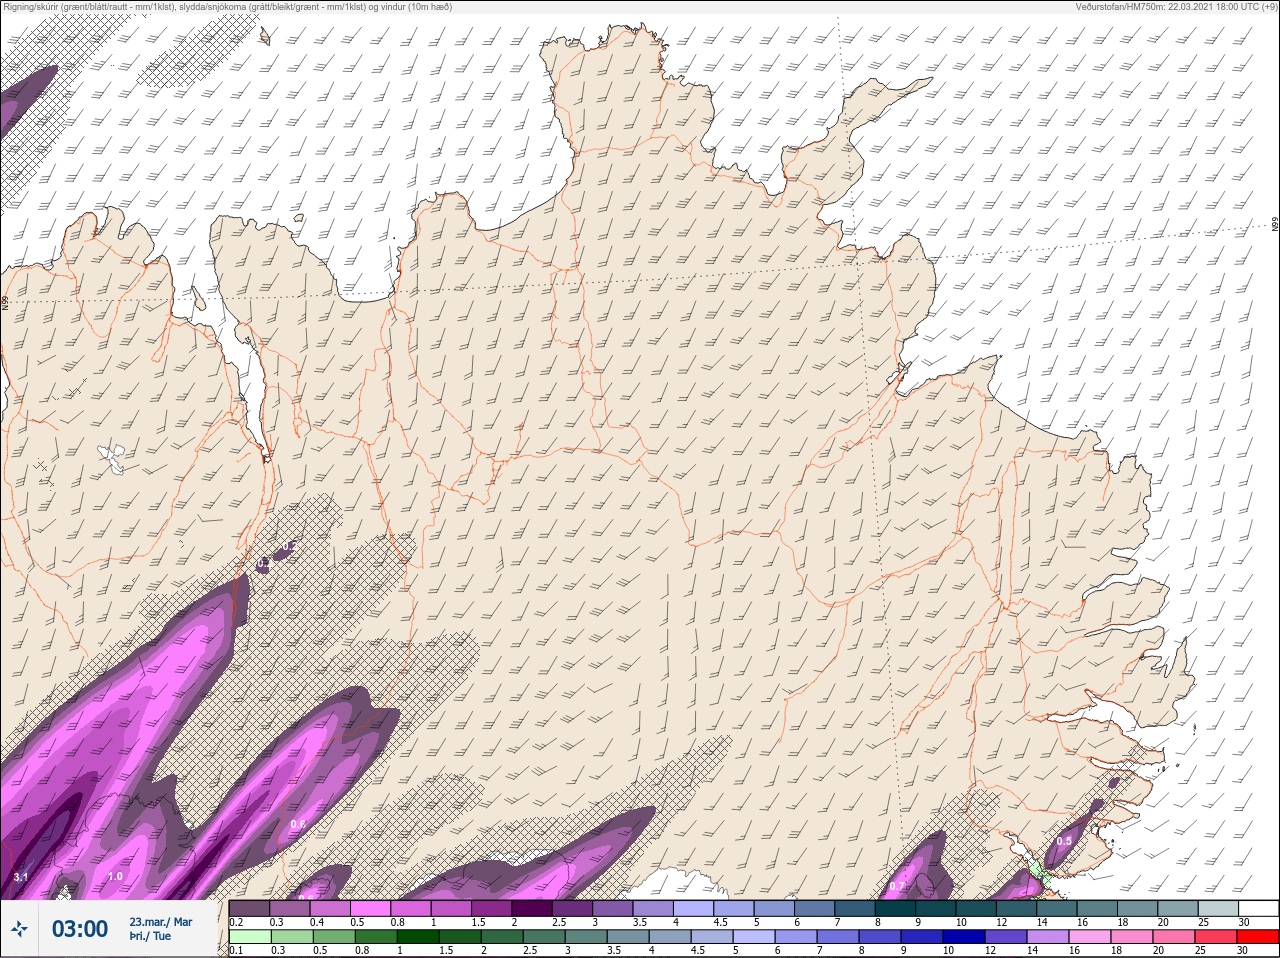This screenshot has height=958, width=1280.
Task: Click the red bottom legend swatch after 30
Action: point(1258,937)
